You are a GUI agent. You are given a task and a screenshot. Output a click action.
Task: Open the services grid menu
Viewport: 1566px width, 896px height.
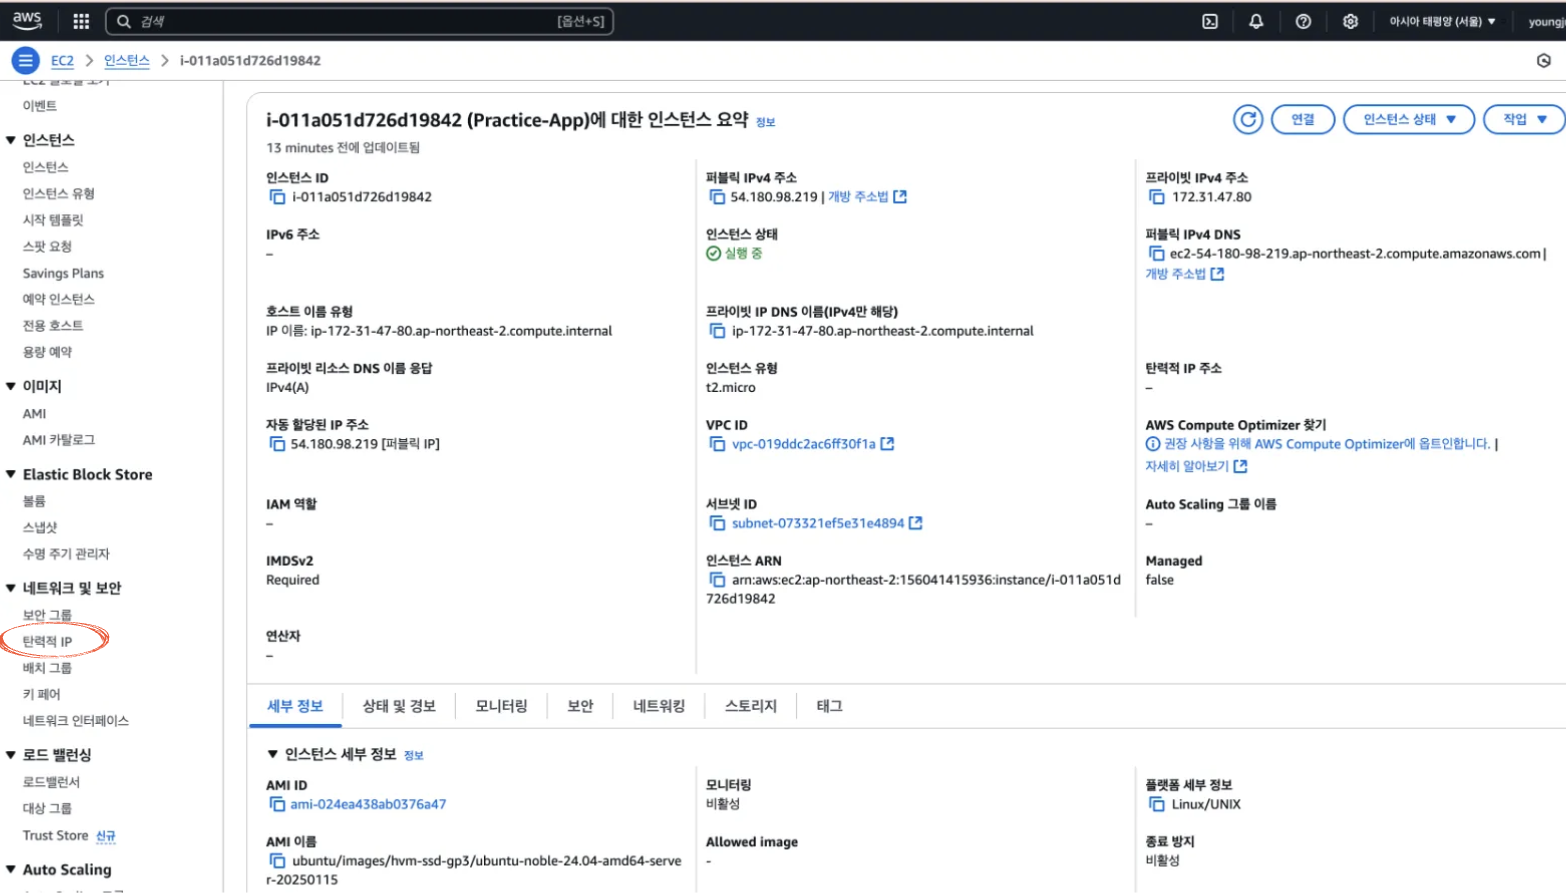tap(81, 21)
